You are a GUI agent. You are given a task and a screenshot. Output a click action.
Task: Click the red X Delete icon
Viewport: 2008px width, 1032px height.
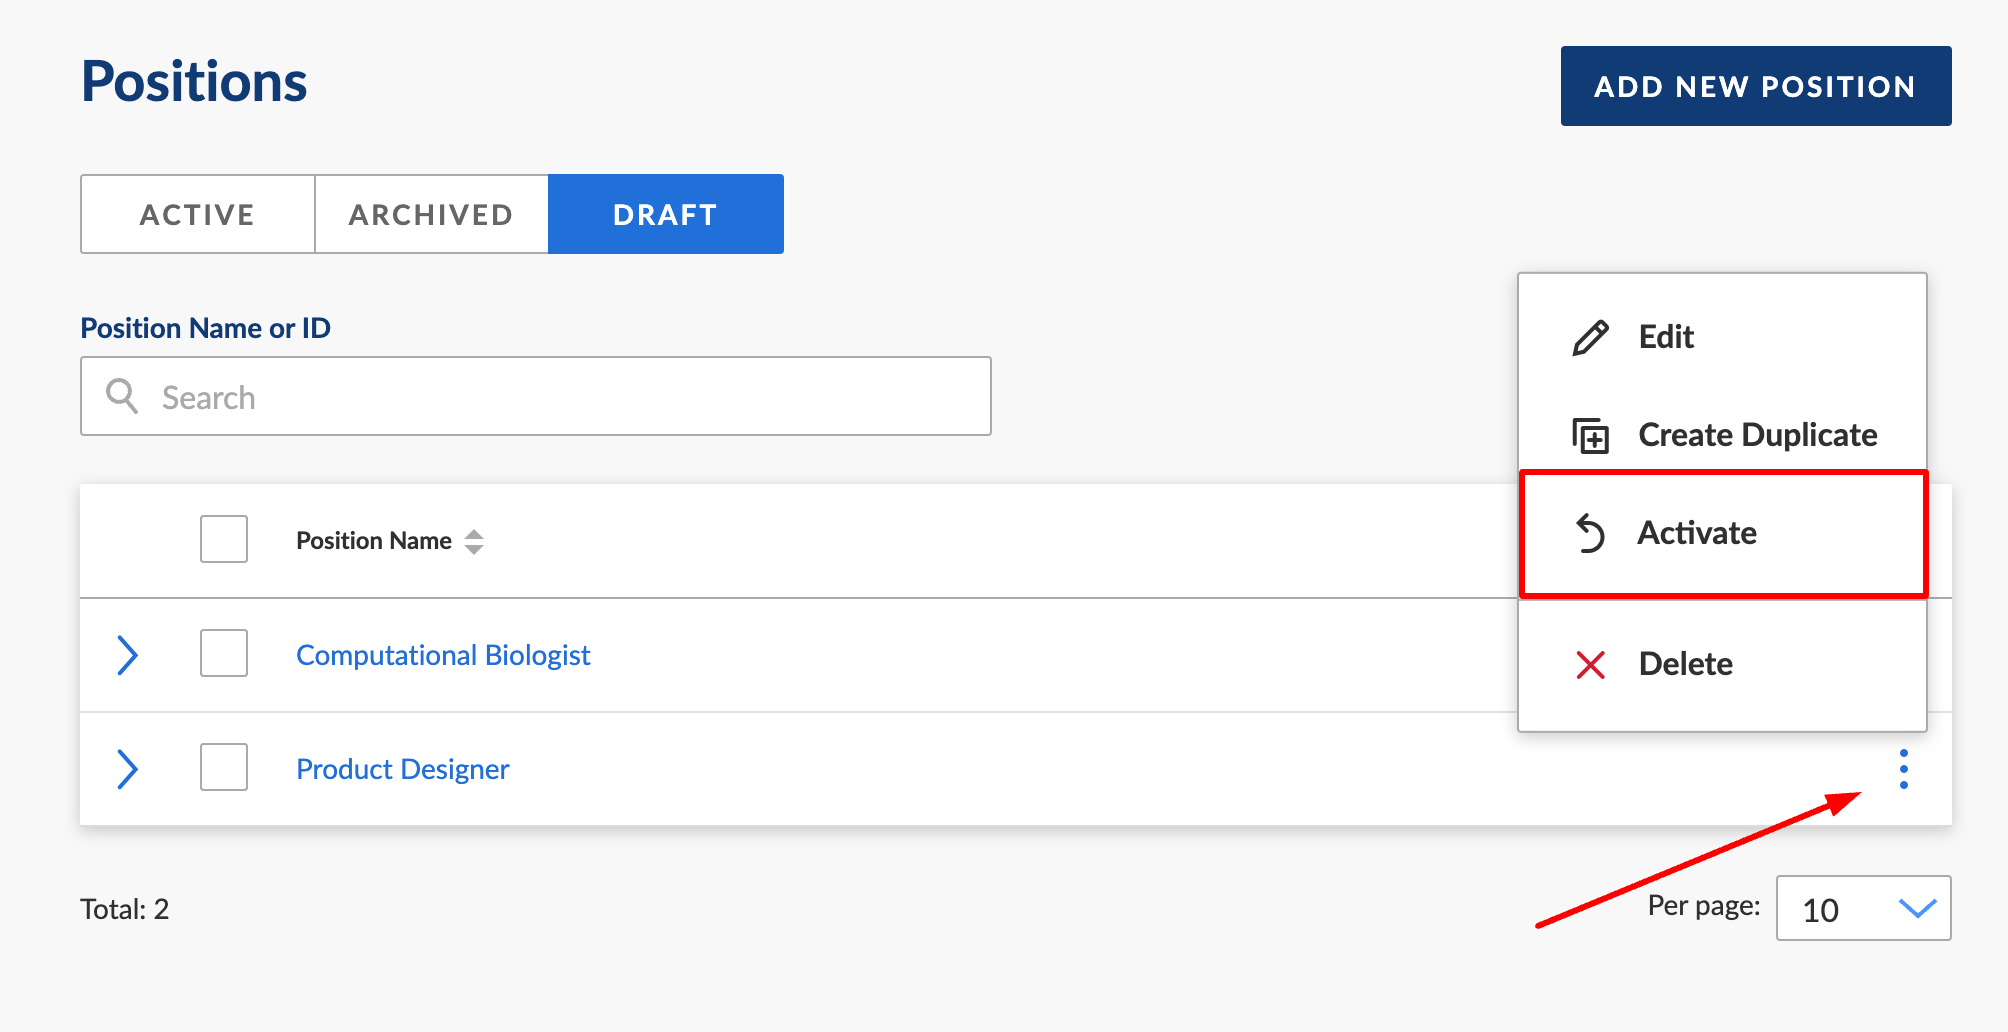coord(1590,665)
